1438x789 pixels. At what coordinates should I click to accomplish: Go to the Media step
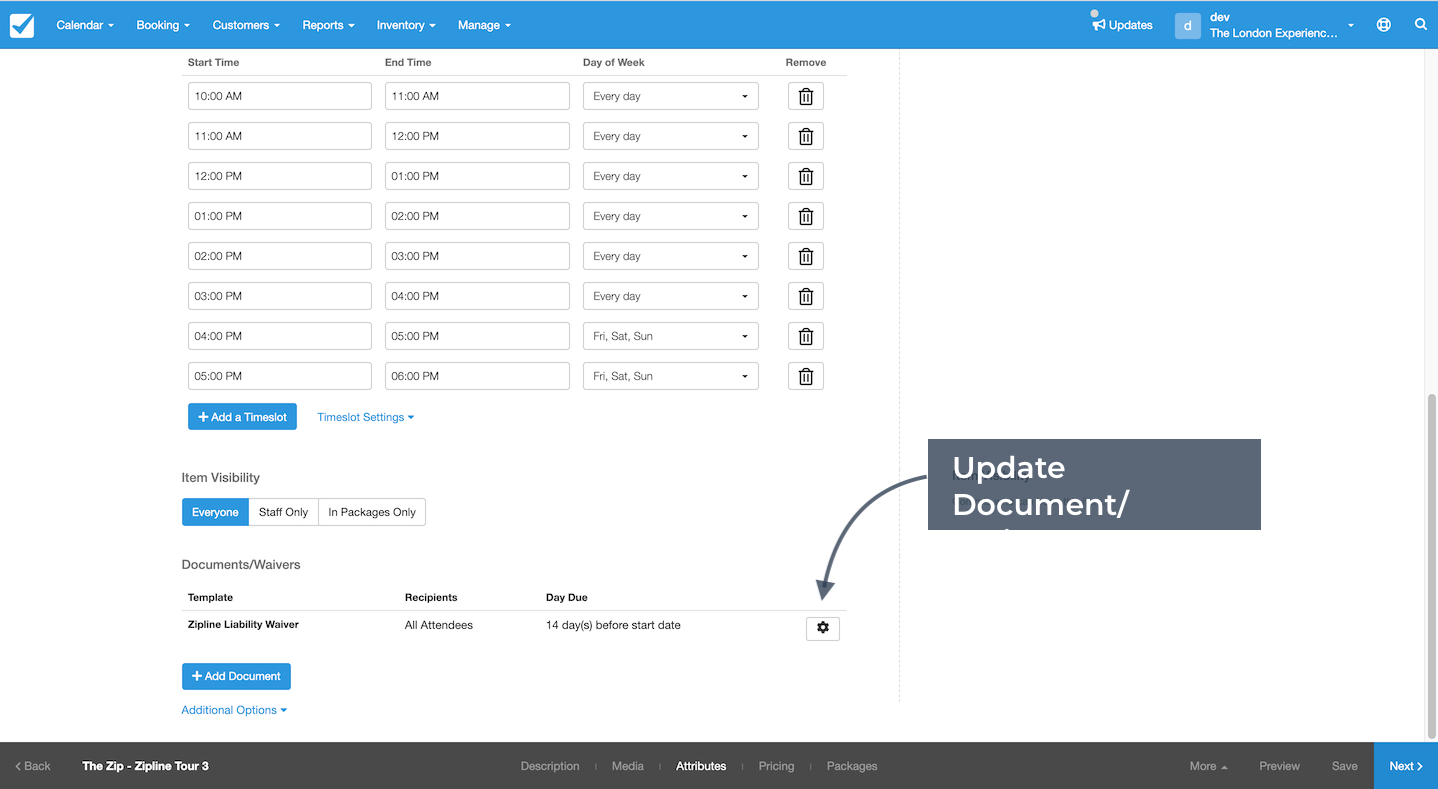click(628, 766)
